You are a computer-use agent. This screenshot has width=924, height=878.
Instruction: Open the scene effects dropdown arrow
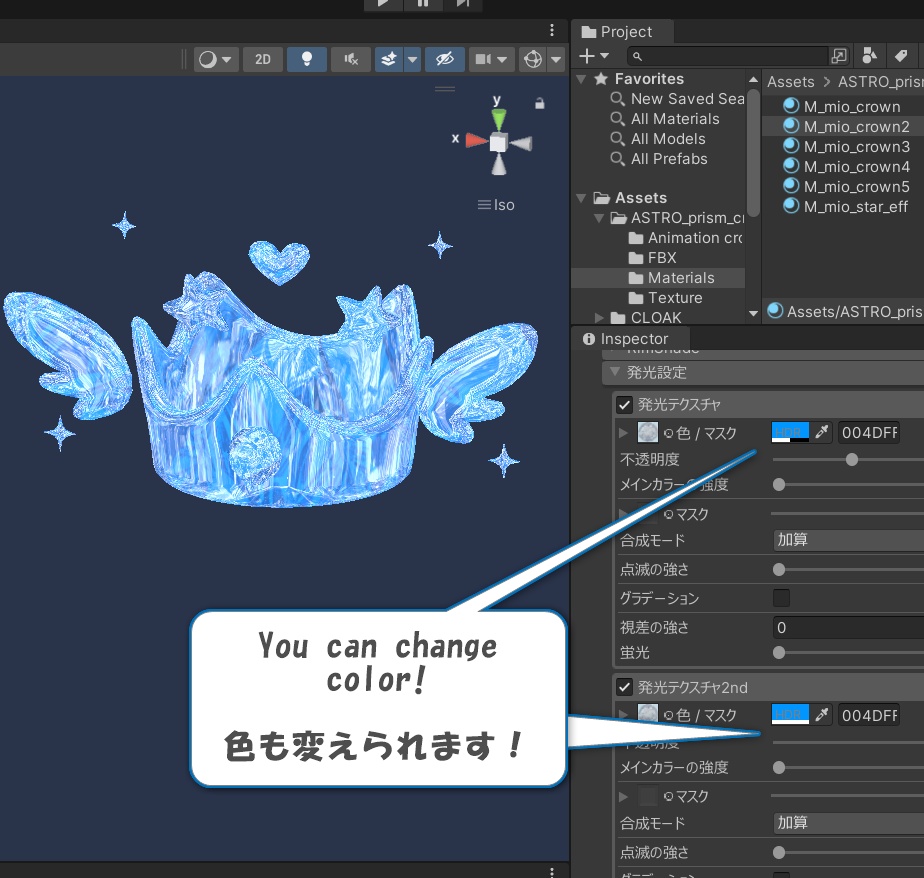tap(412, 59)
